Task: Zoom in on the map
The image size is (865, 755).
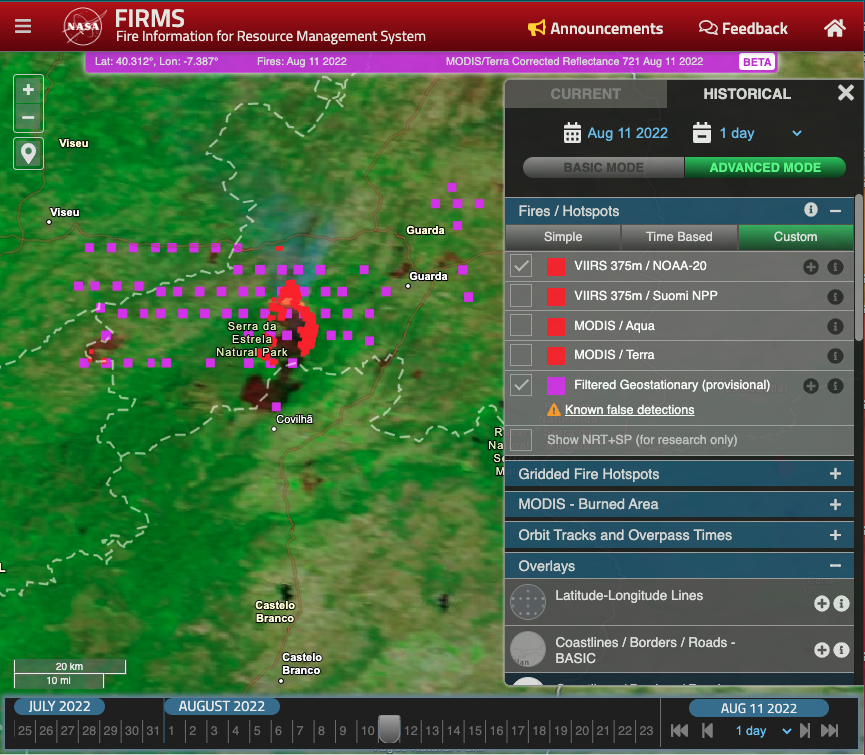Action: (28, 89)
